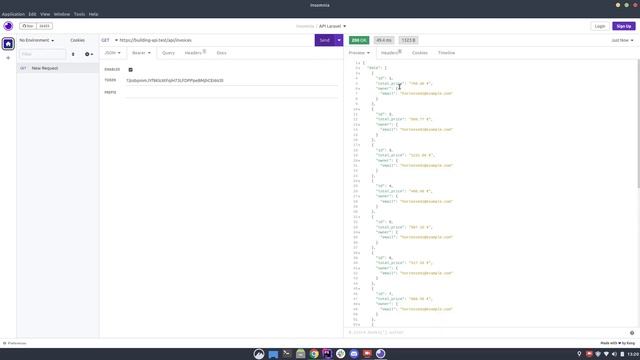Click the plus icon in left rail
This screenshot has width=640, height=360.
click(x=8, y=58)
